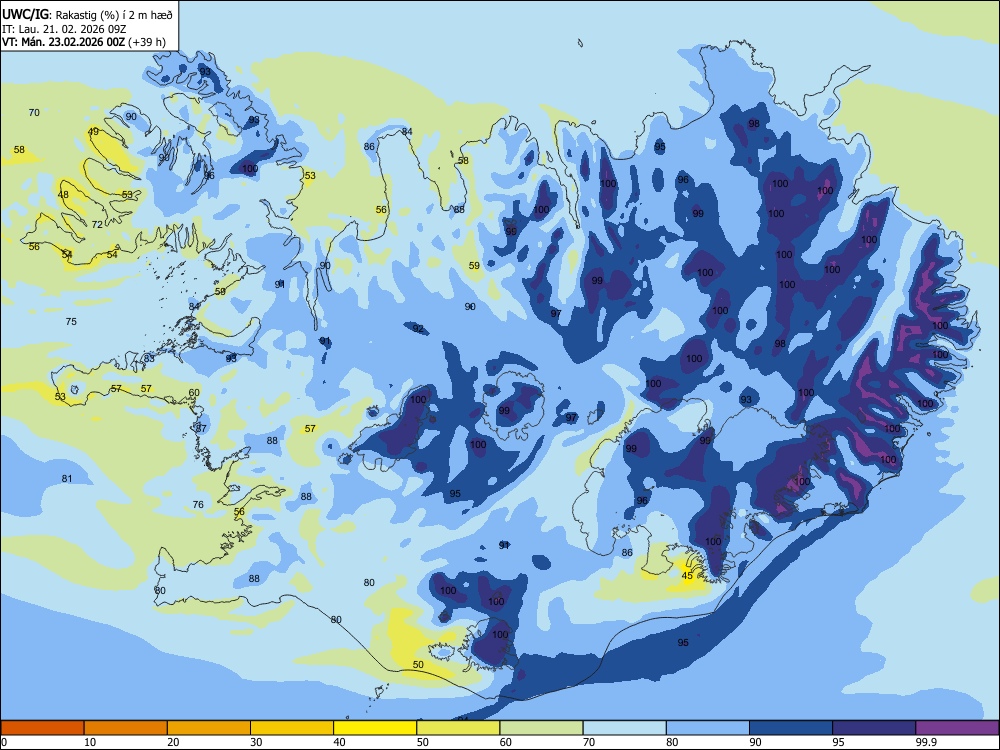Click the dark orange 0–10 legend swatch

(42, 728)
